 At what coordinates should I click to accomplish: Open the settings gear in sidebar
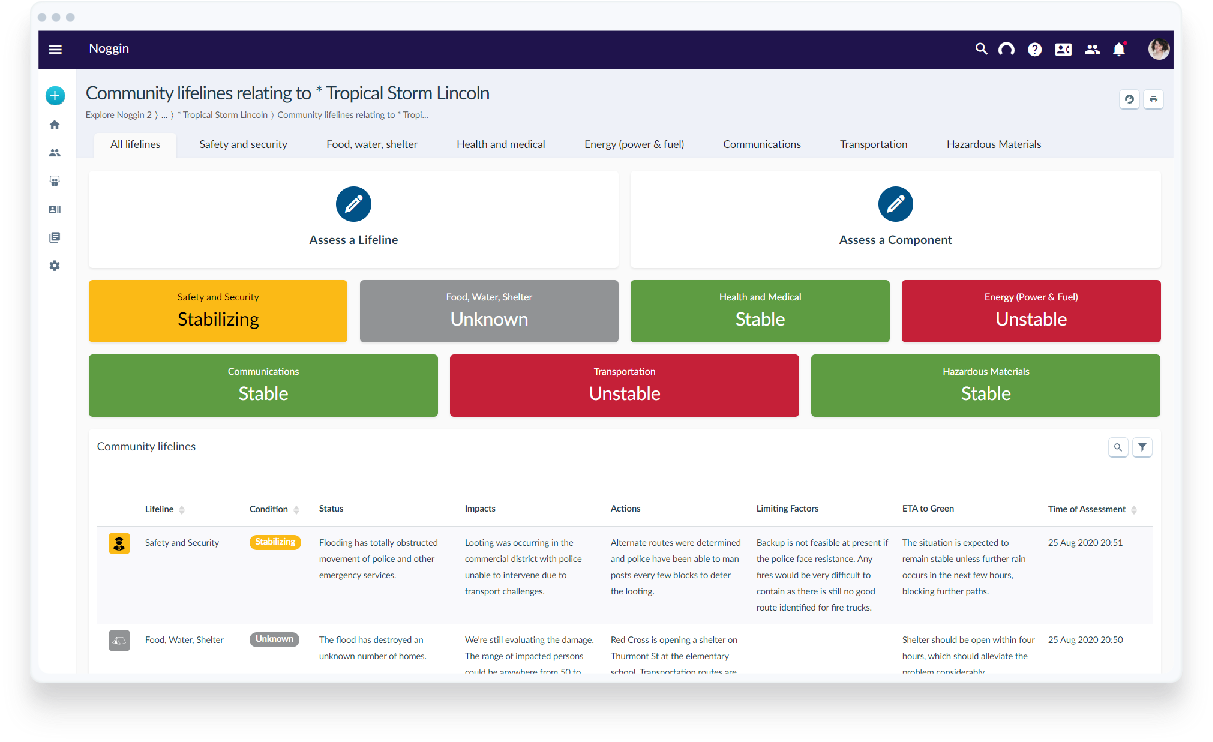pos(55,266)
